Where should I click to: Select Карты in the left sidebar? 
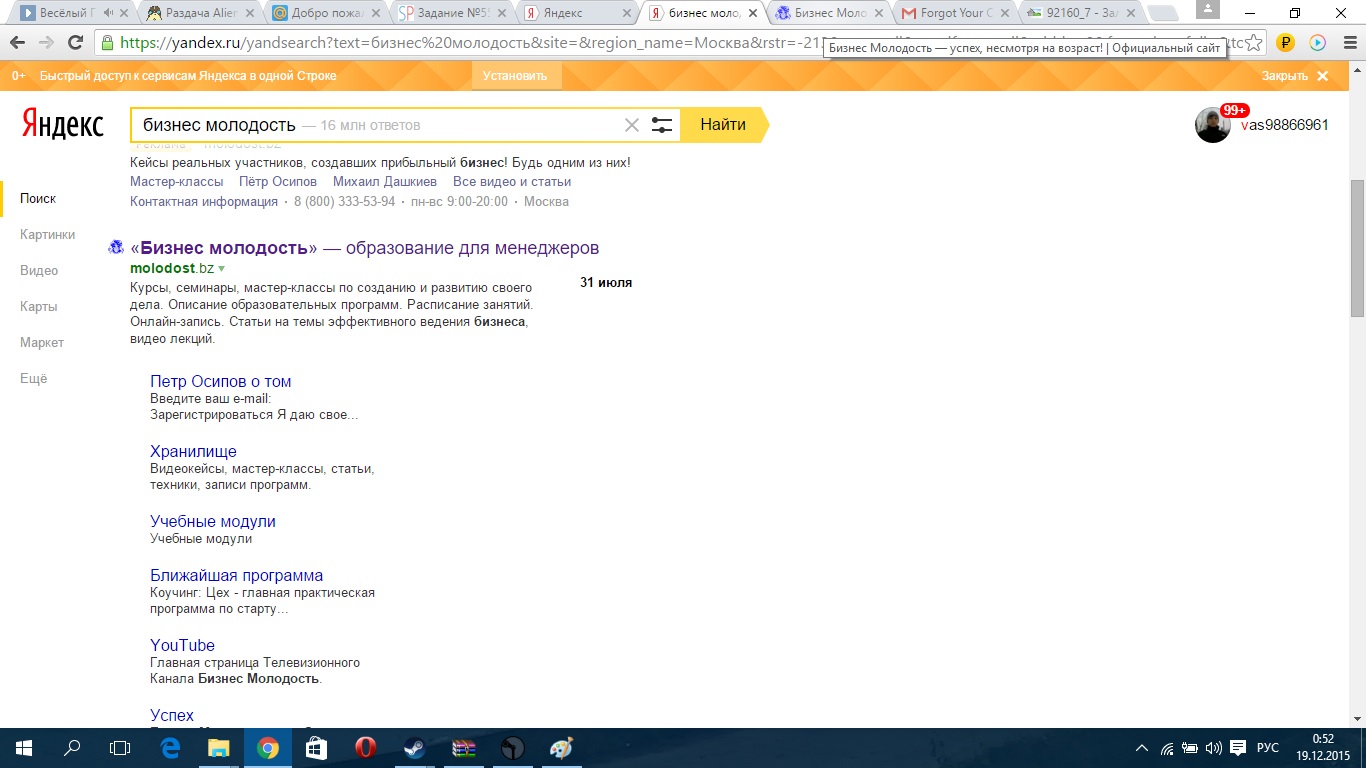coord(38,307)
